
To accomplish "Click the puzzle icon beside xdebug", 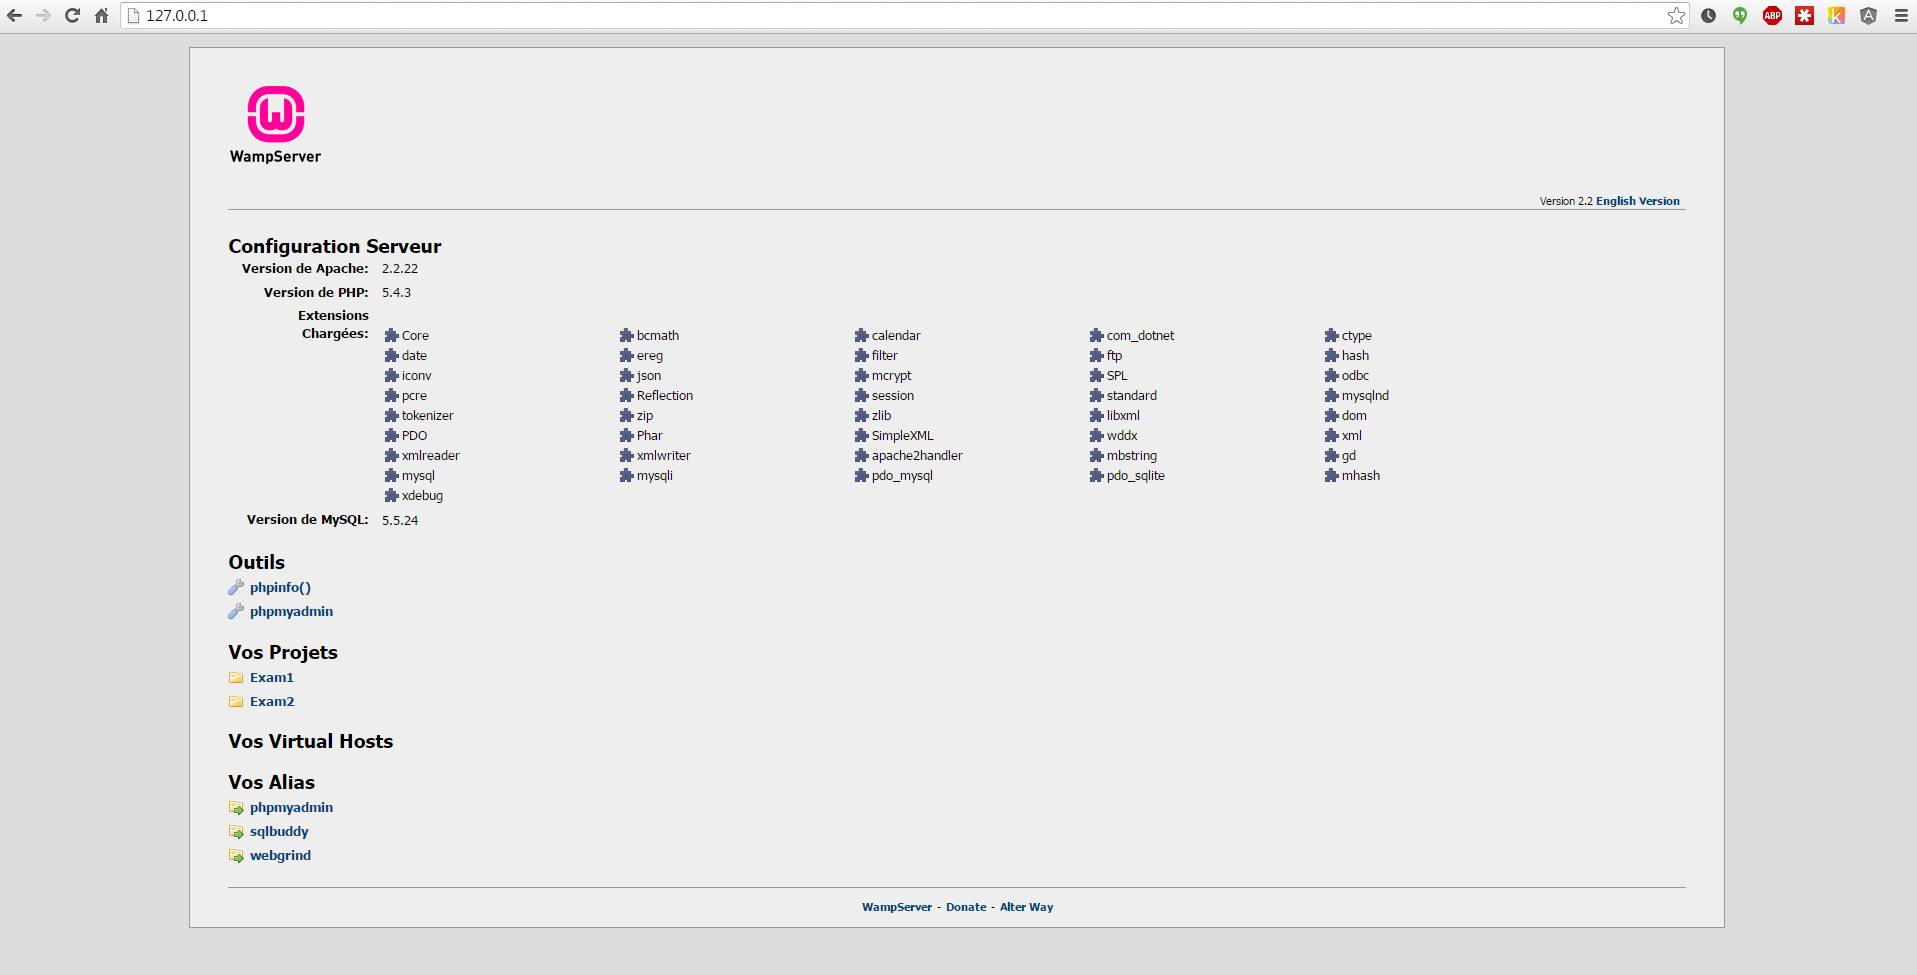I will coord(392,496).
